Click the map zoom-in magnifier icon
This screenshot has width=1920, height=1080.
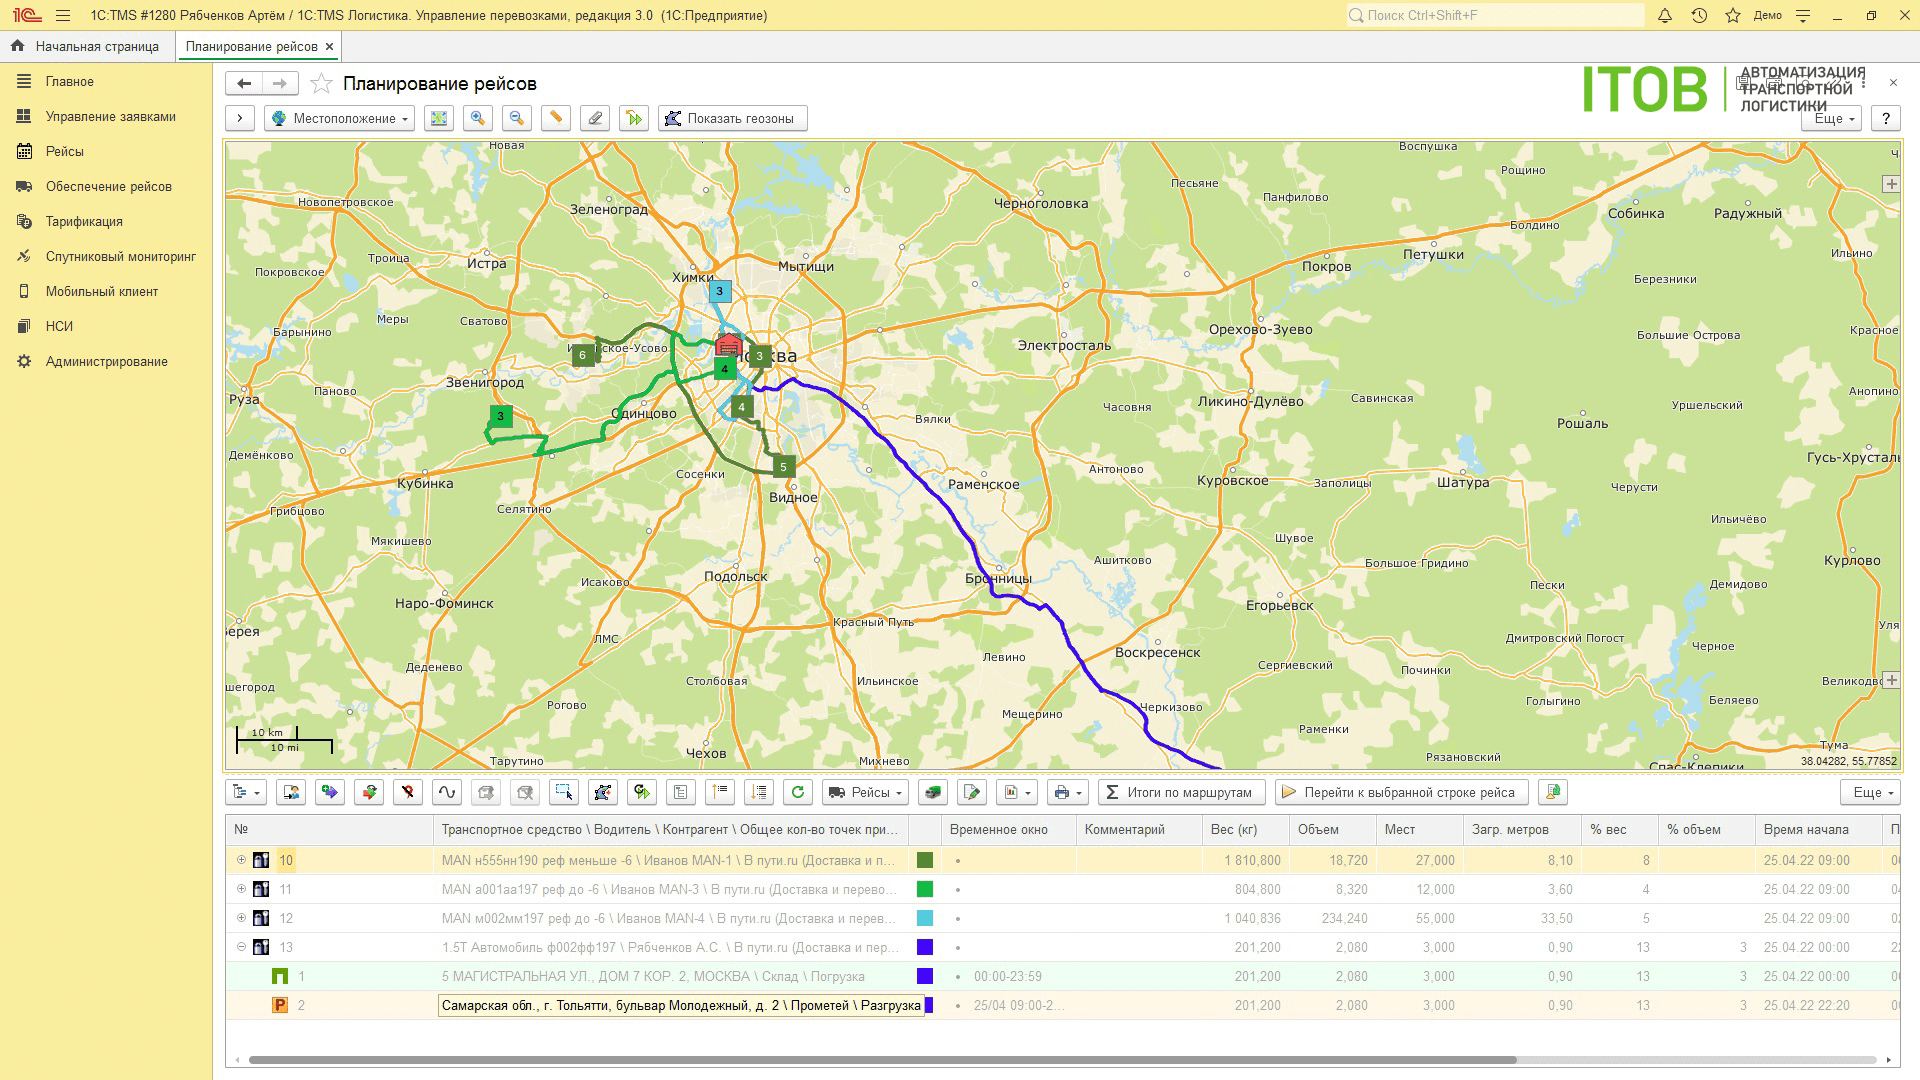[x=478, y=118]
